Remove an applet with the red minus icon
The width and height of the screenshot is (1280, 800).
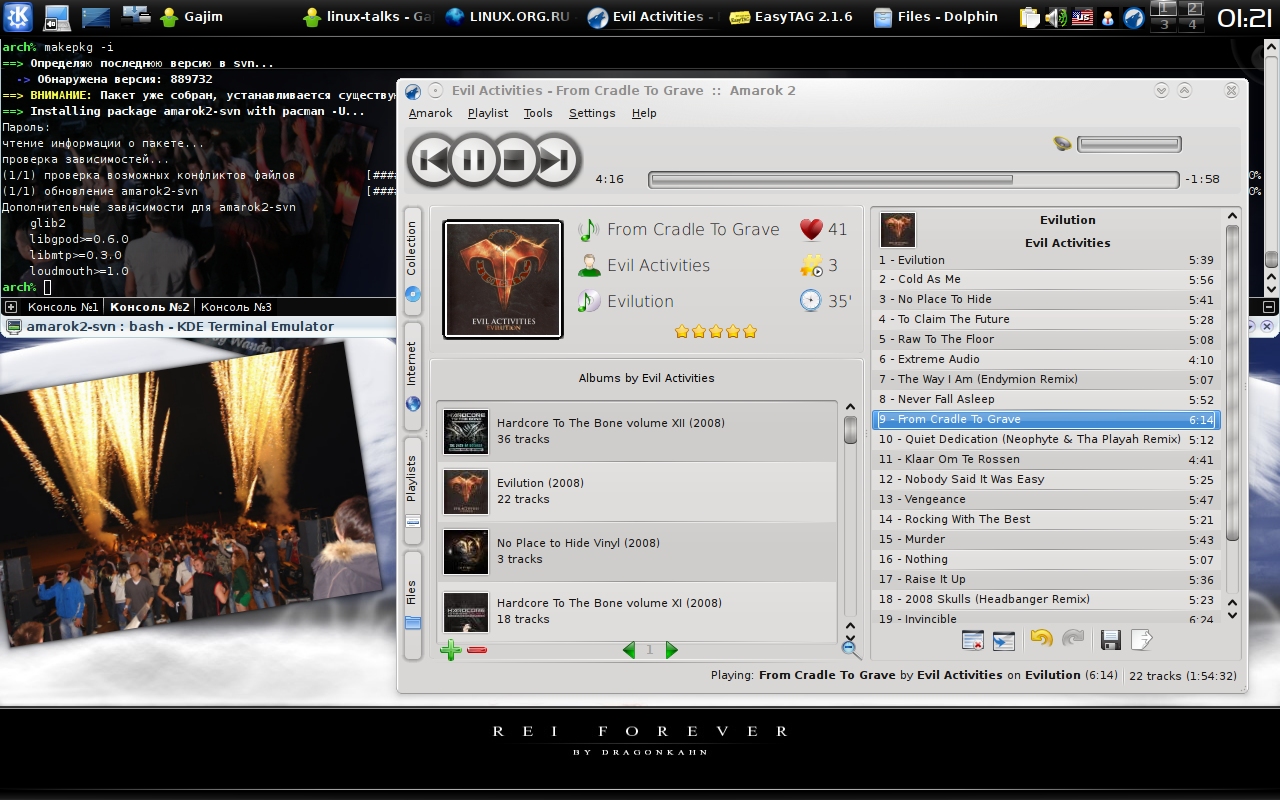click(x=477, y=651)
